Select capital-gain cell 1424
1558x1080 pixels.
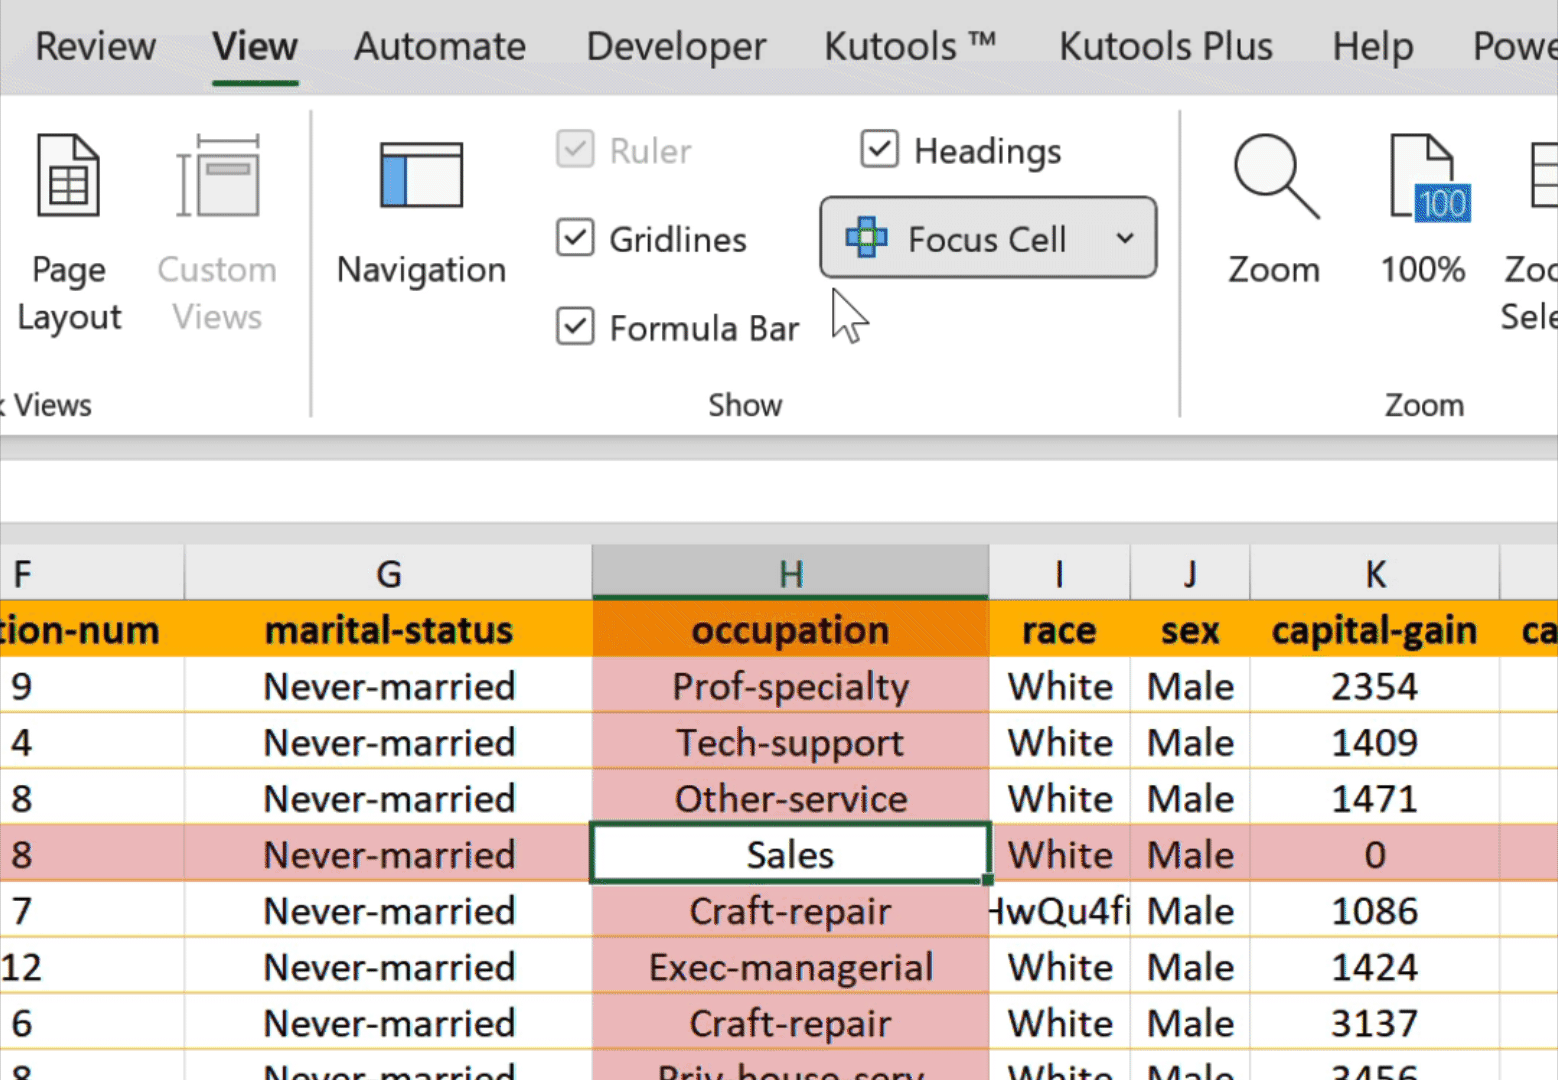point(1375,966)
